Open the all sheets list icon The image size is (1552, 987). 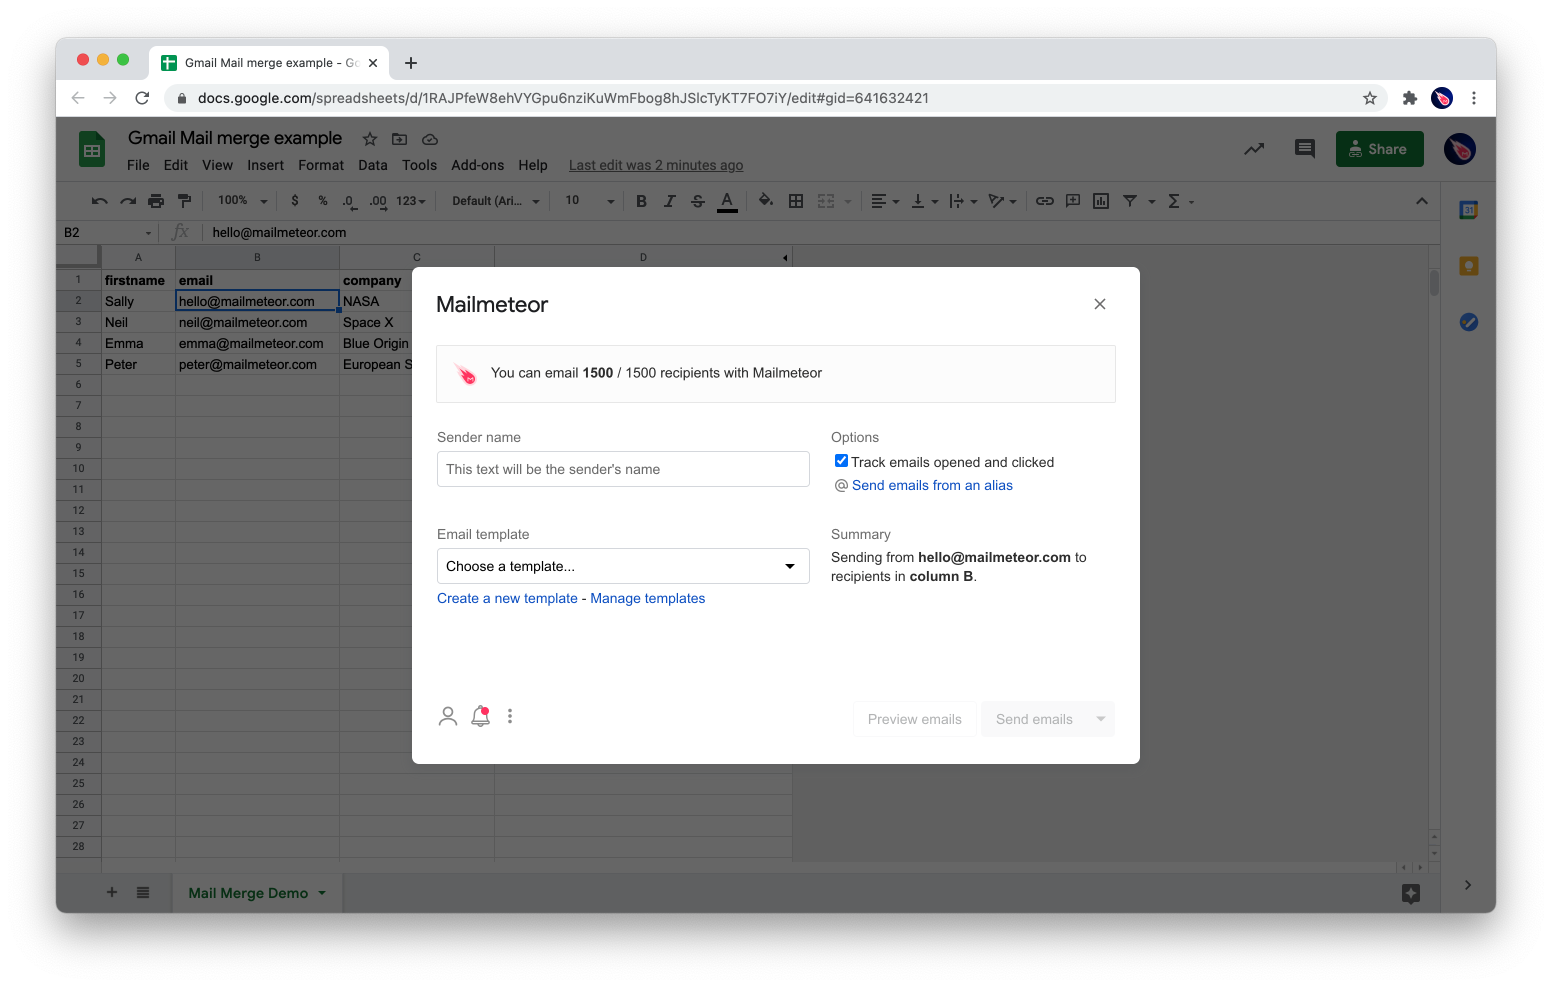click(143, 892)
